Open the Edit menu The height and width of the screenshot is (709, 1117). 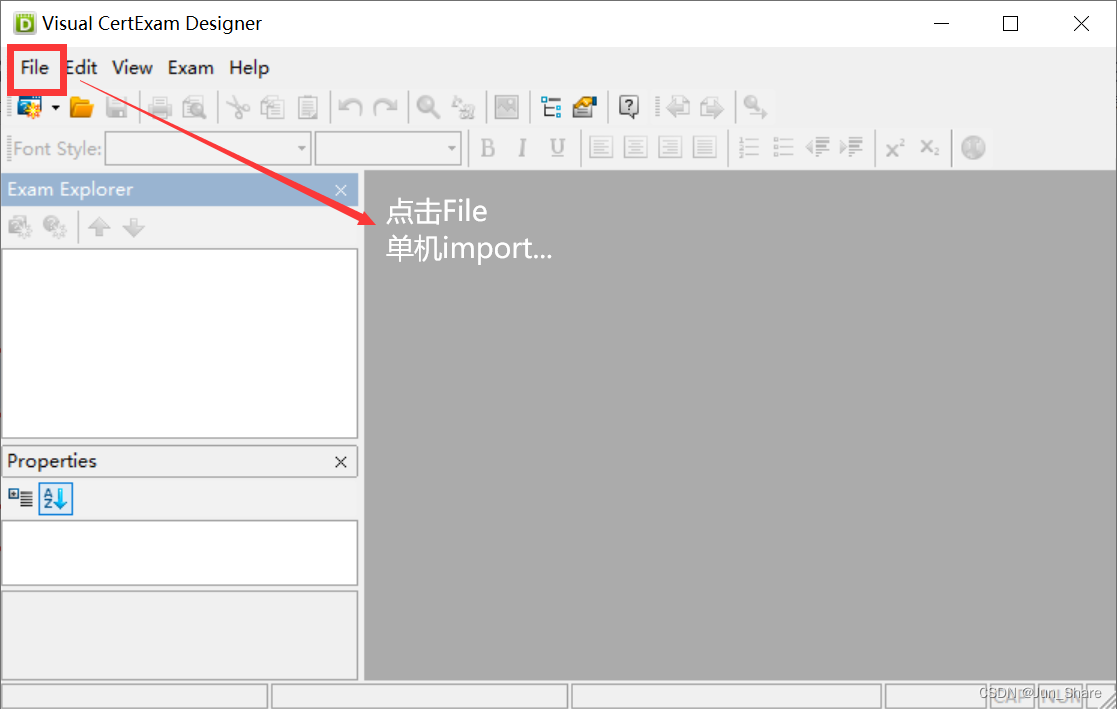click(81, 68)
